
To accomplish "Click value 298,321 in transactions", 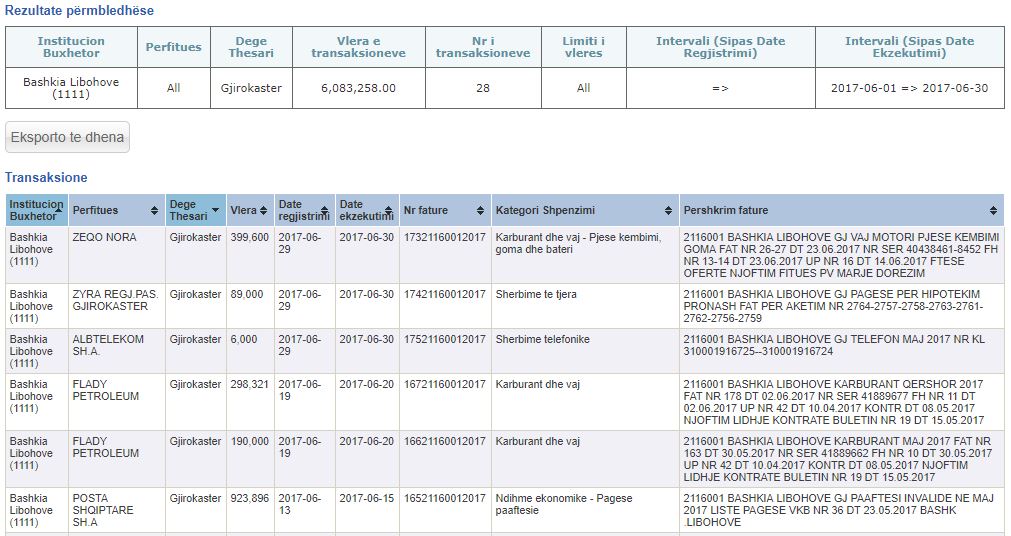I will point(250,384).
